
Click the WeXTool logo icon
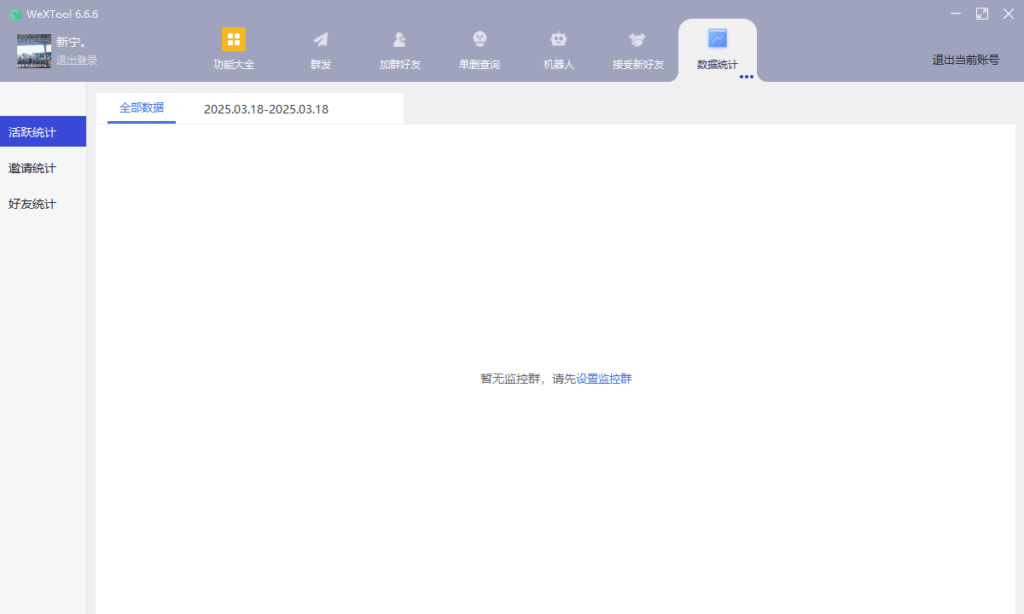point(16,14)
